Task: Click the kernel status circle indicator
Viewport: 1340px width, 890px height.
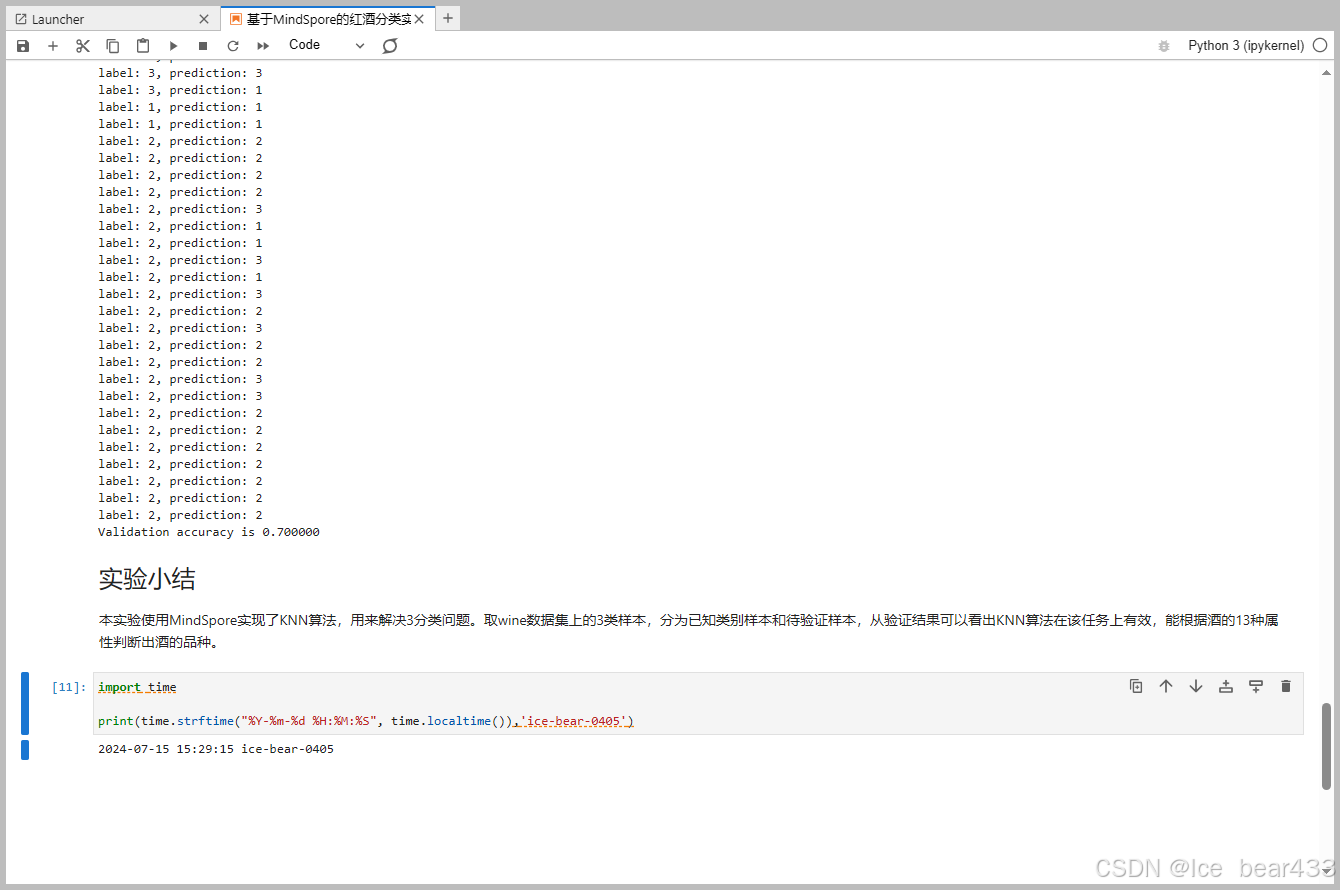Action: coord(1320,45)
